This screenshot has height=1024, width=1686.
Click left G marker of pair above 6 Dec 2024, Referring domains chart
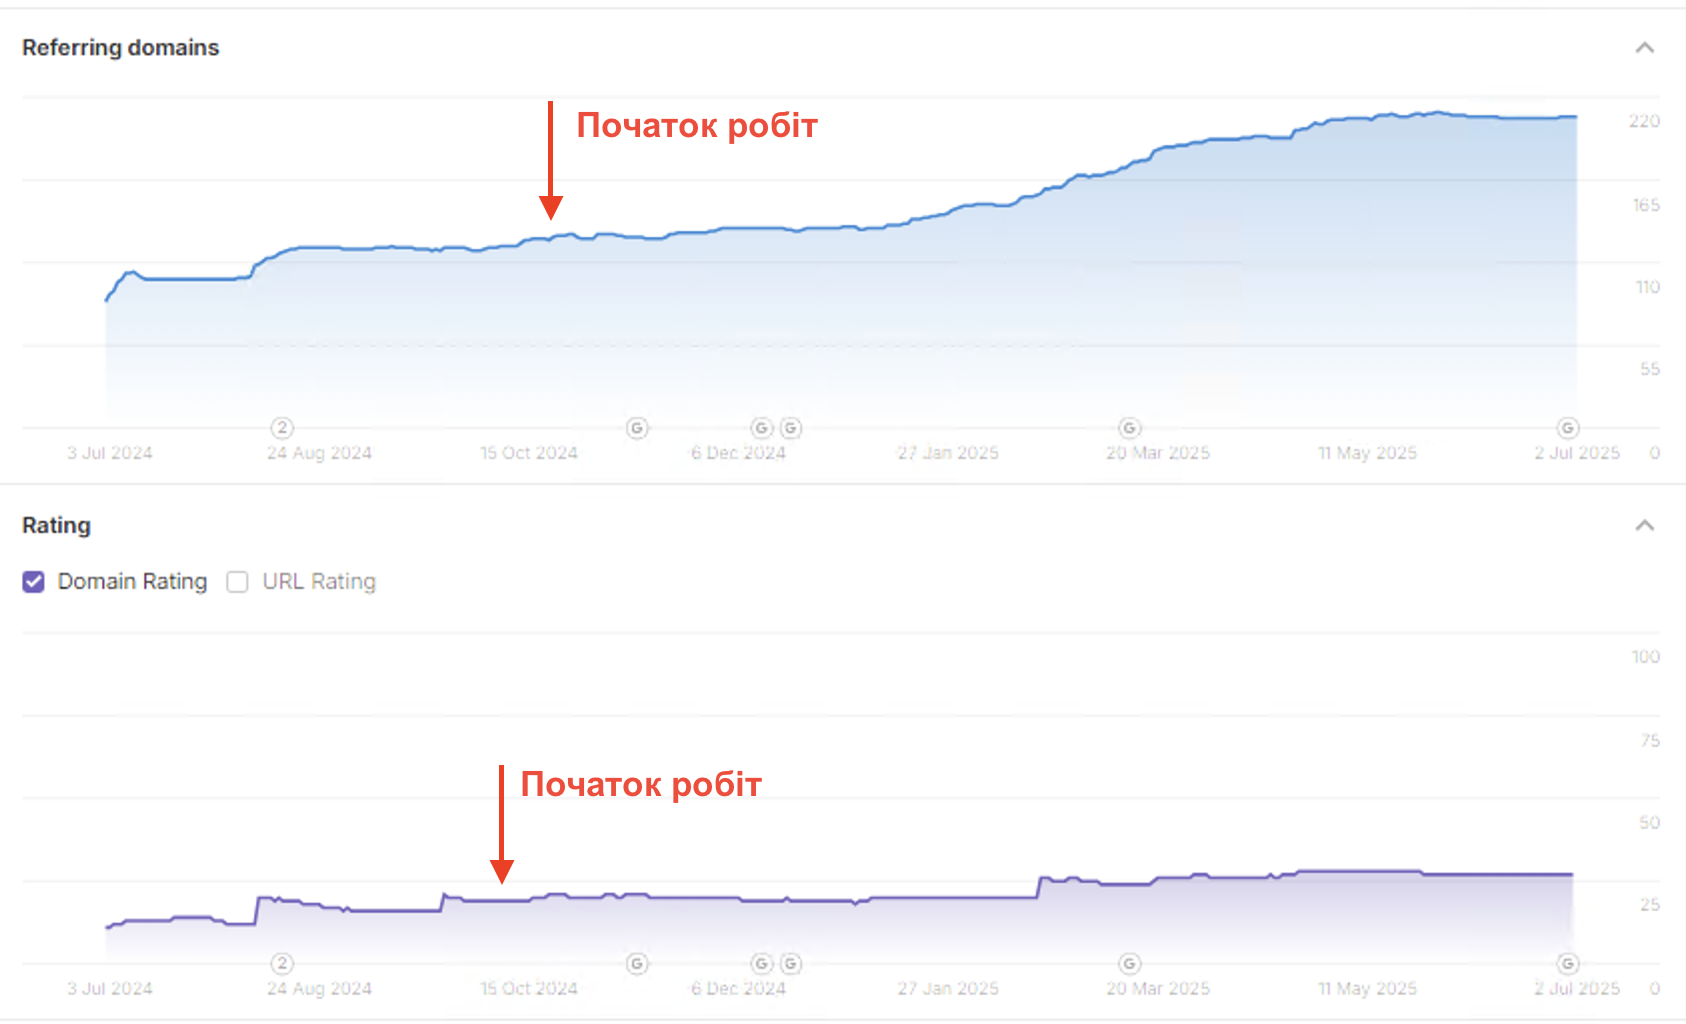click(762, 428)
